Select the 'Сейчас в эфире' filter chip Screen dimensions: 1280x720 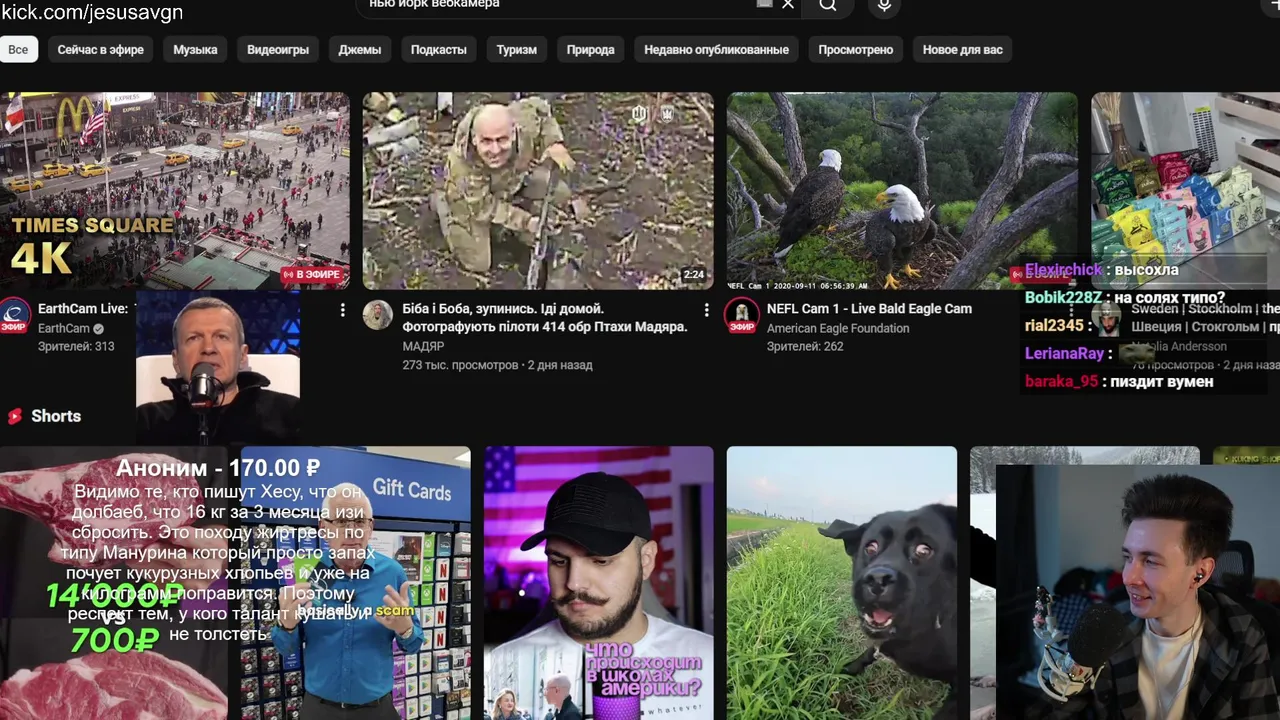pos(100,50)
